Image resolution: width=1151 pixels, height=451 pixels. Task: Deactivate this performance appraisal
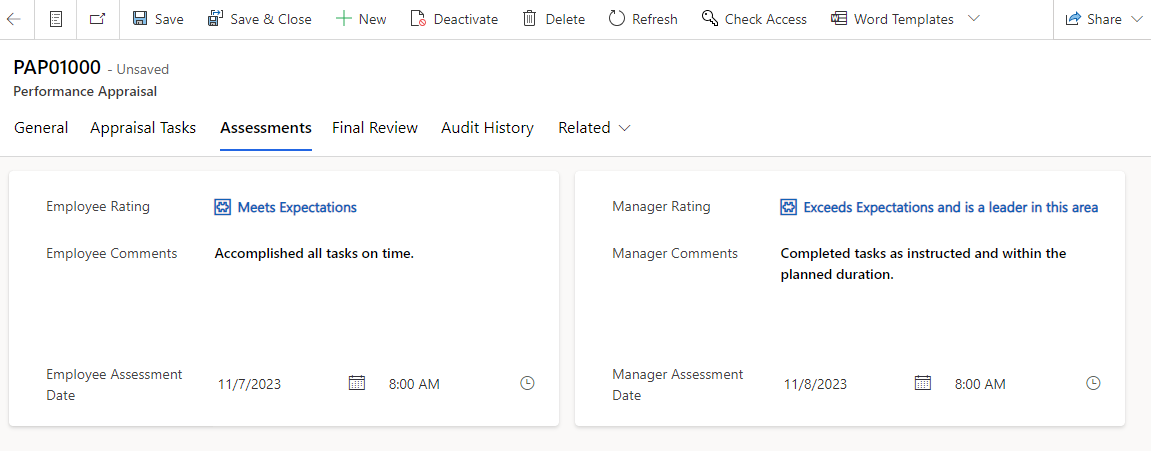point(454,19)
